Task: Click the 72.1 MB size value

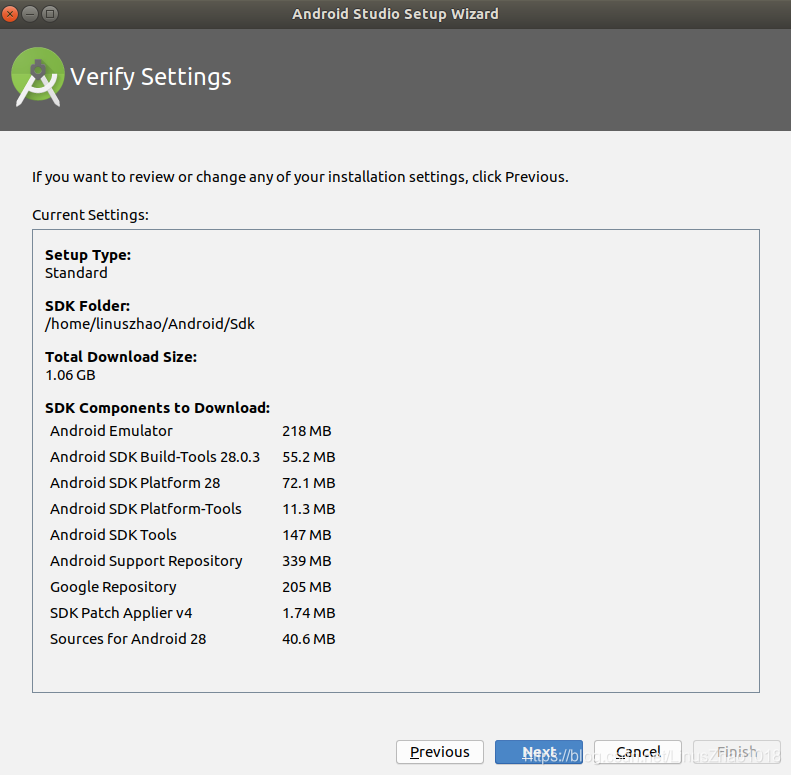Action: tap(309, 483)
